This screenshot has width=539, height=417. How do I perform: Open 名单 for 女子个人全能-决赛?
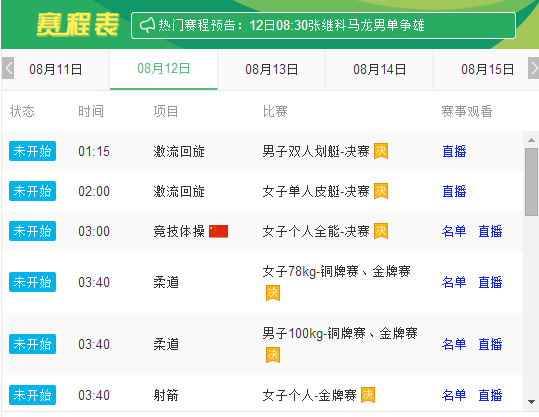pos(454,231)
